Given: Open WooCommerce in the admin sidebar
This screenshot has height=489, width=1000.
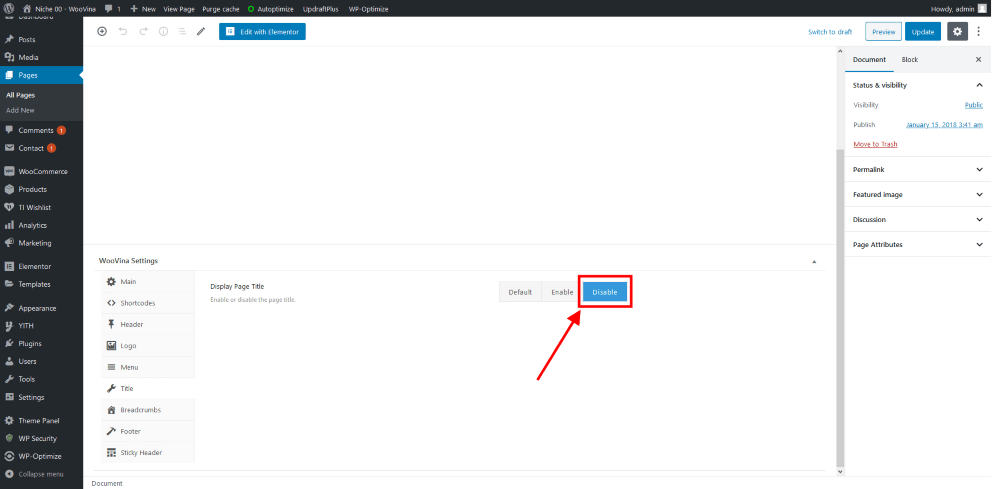Looking at the screenshot, I should (41, 172).
